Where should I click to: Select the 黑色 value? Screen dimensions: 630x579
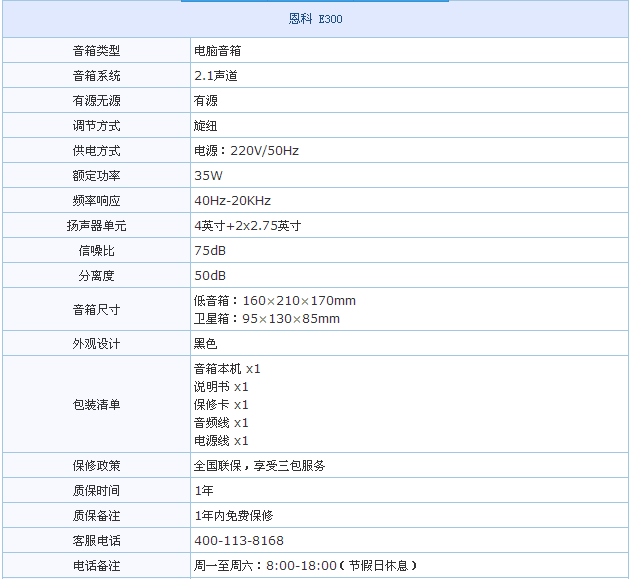click(206, 344)
